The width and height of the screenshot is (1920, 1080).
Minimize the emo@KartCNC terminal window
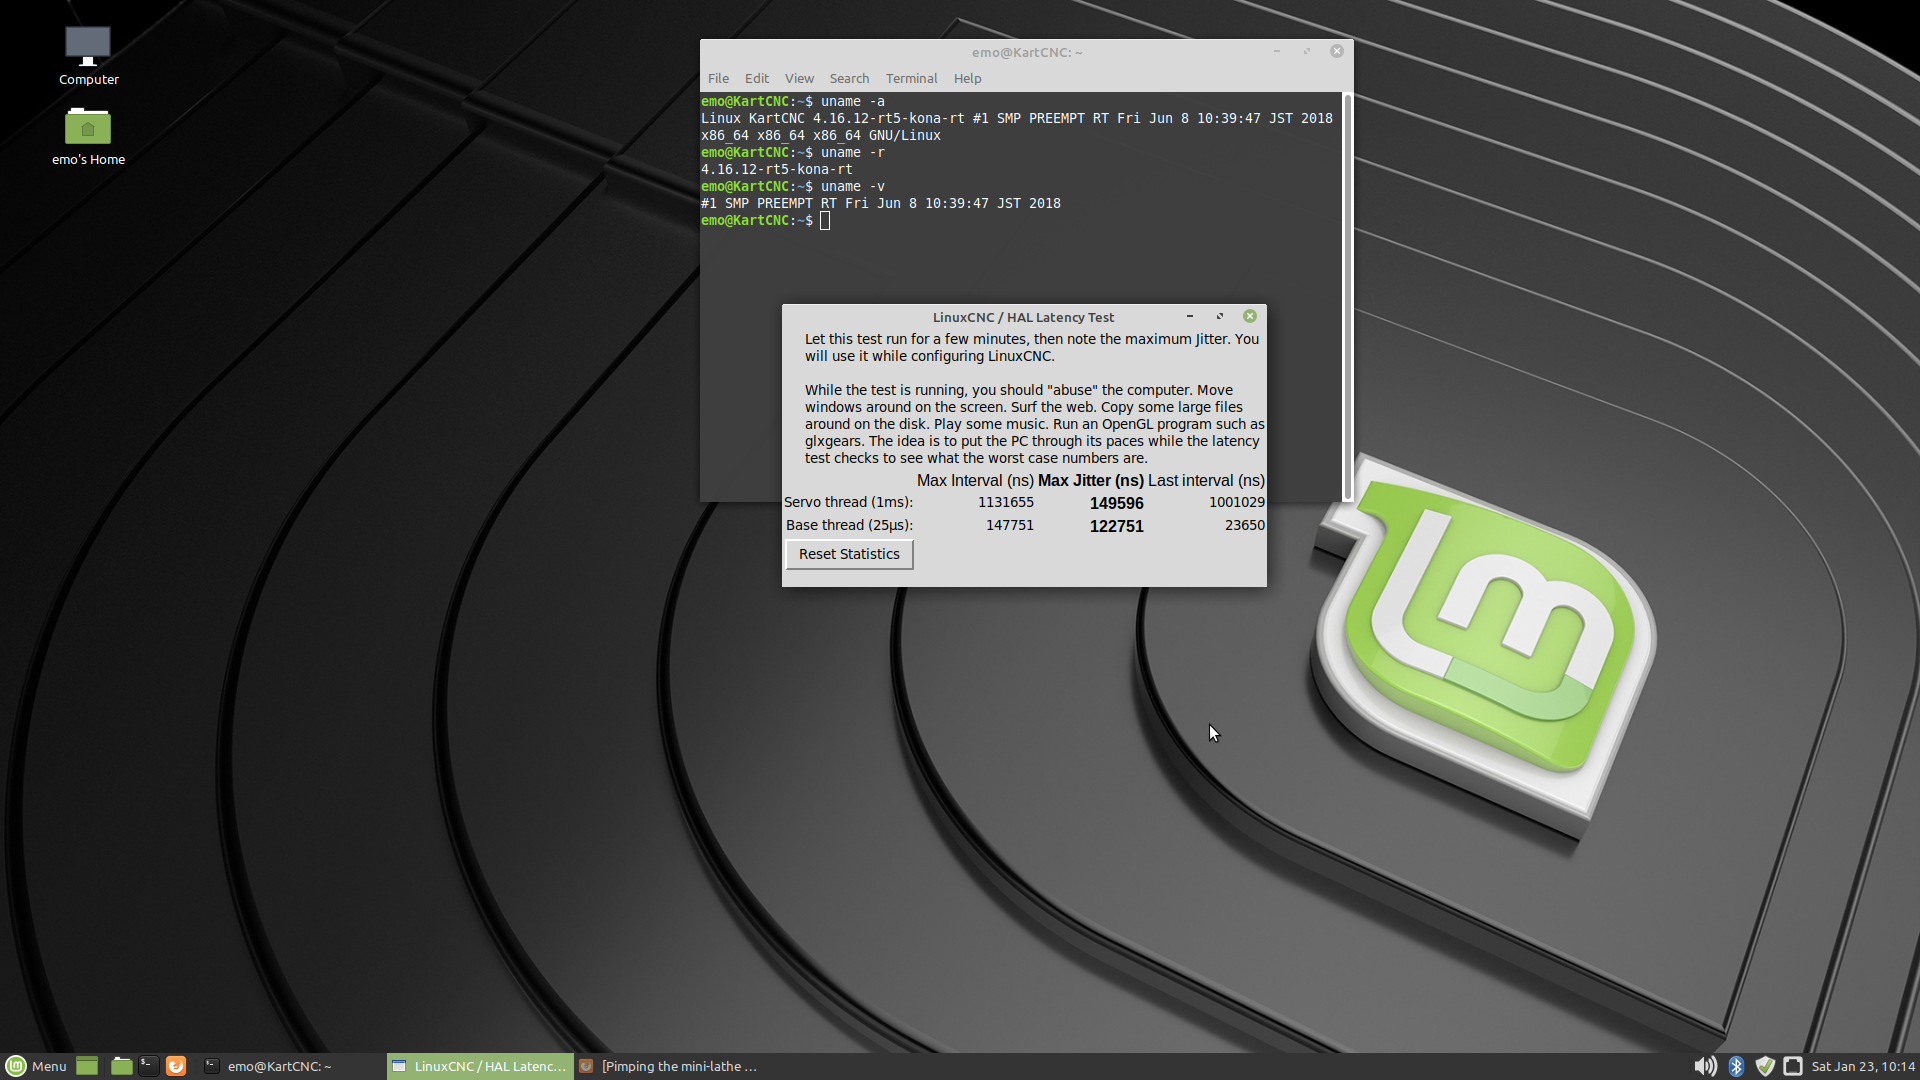coord(1277,51)
